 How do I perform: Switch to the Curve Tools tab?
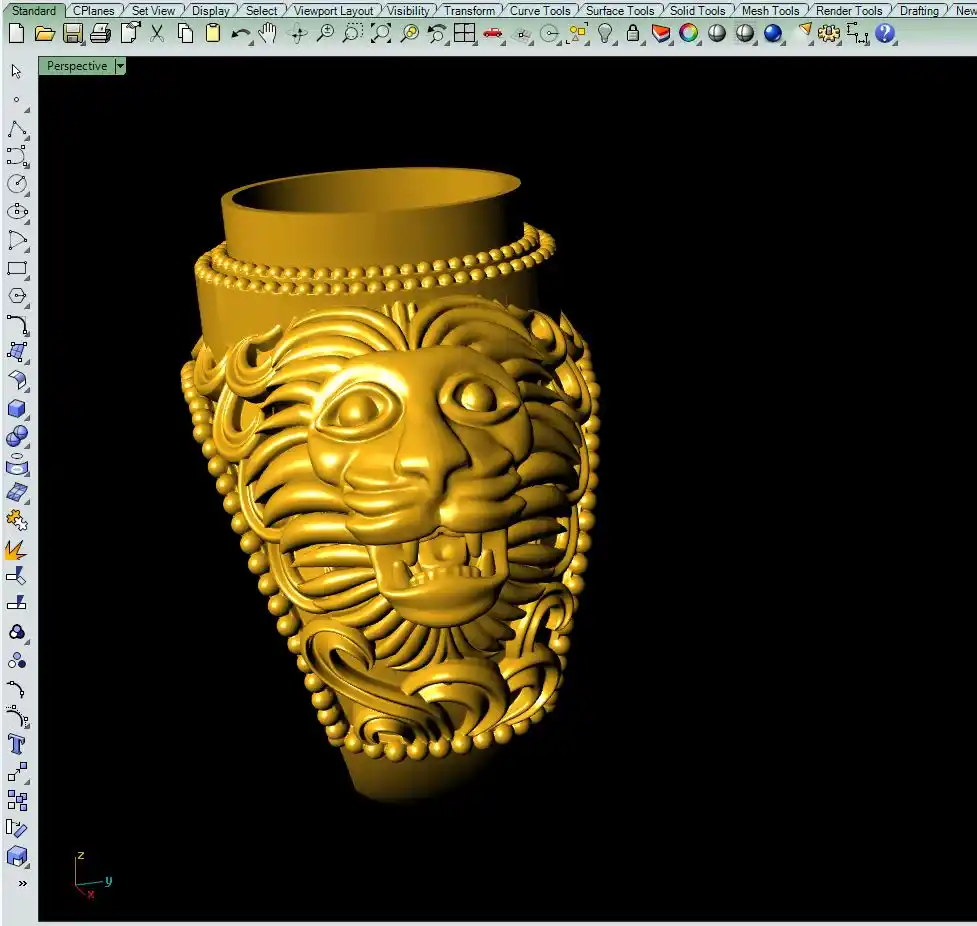(540, 11)
